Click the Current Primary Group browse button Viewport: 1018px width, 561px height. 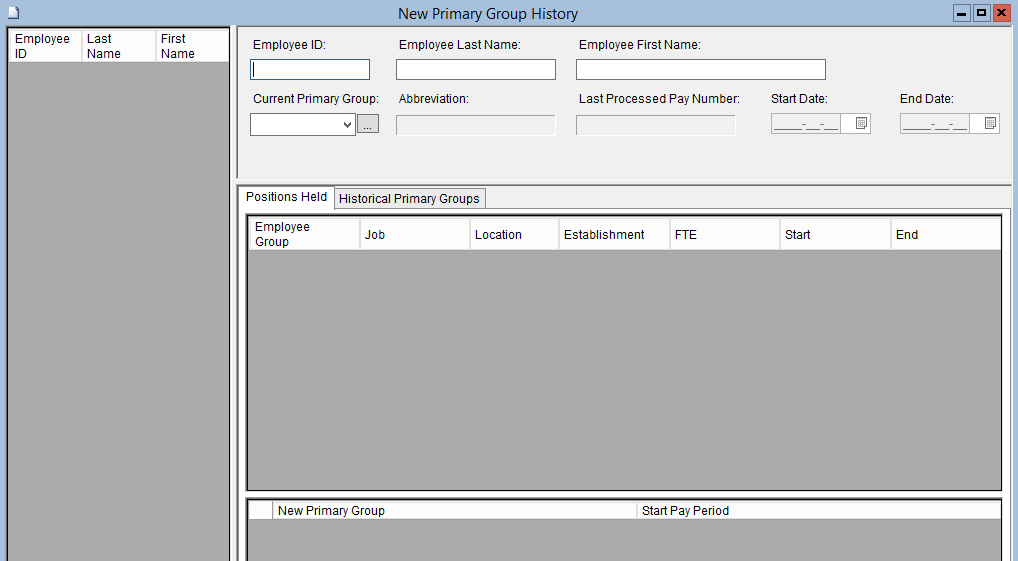tap(368, 125)
